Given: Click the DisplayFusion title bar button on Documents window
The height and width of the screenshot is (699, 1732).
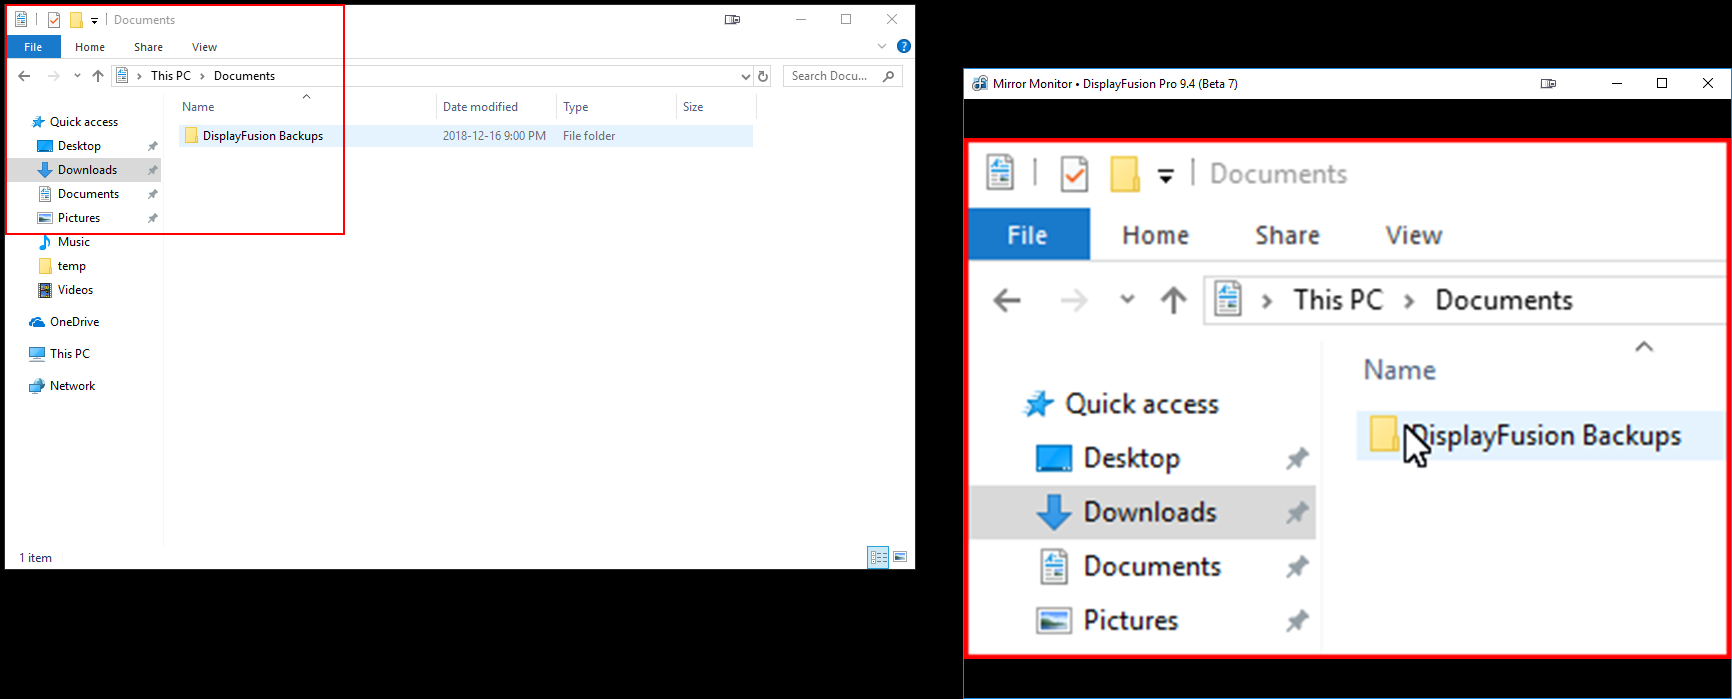Looking at the screenshot, I should click(732, 19).
